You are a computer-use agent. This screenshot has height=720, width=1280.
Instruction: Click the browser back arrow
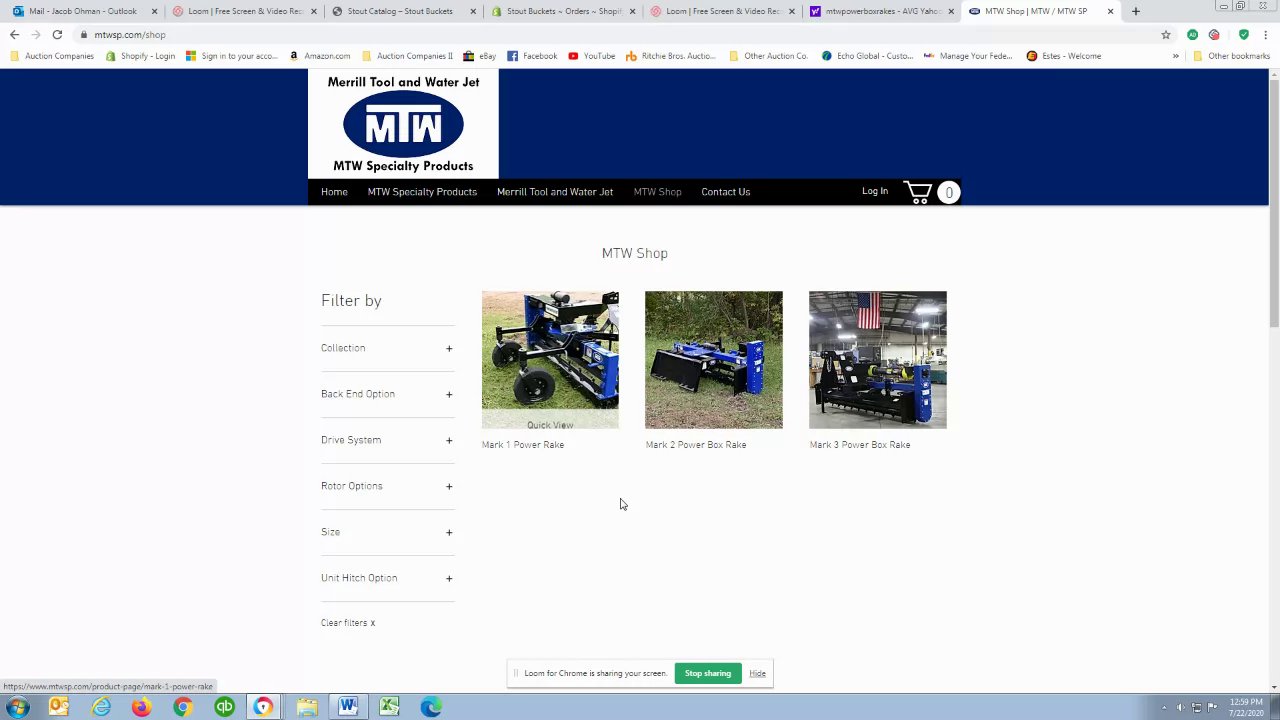(14, 35)
